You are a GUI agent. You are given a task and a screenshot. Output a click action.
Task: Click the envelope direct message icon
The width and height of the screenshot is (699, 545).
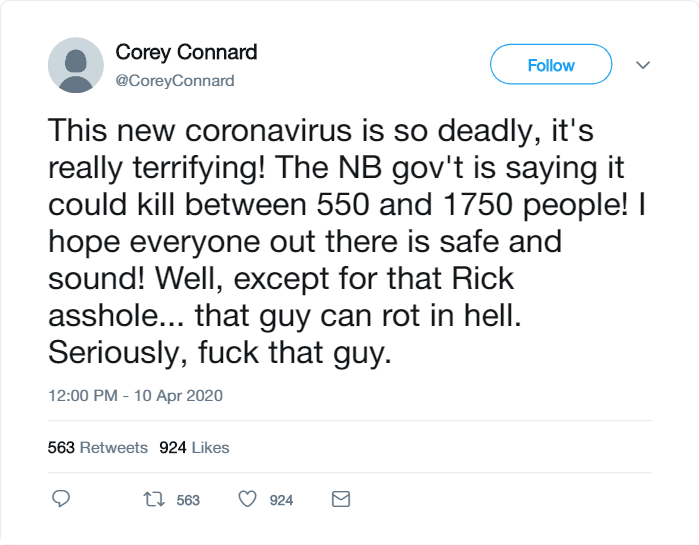point(341,499)
